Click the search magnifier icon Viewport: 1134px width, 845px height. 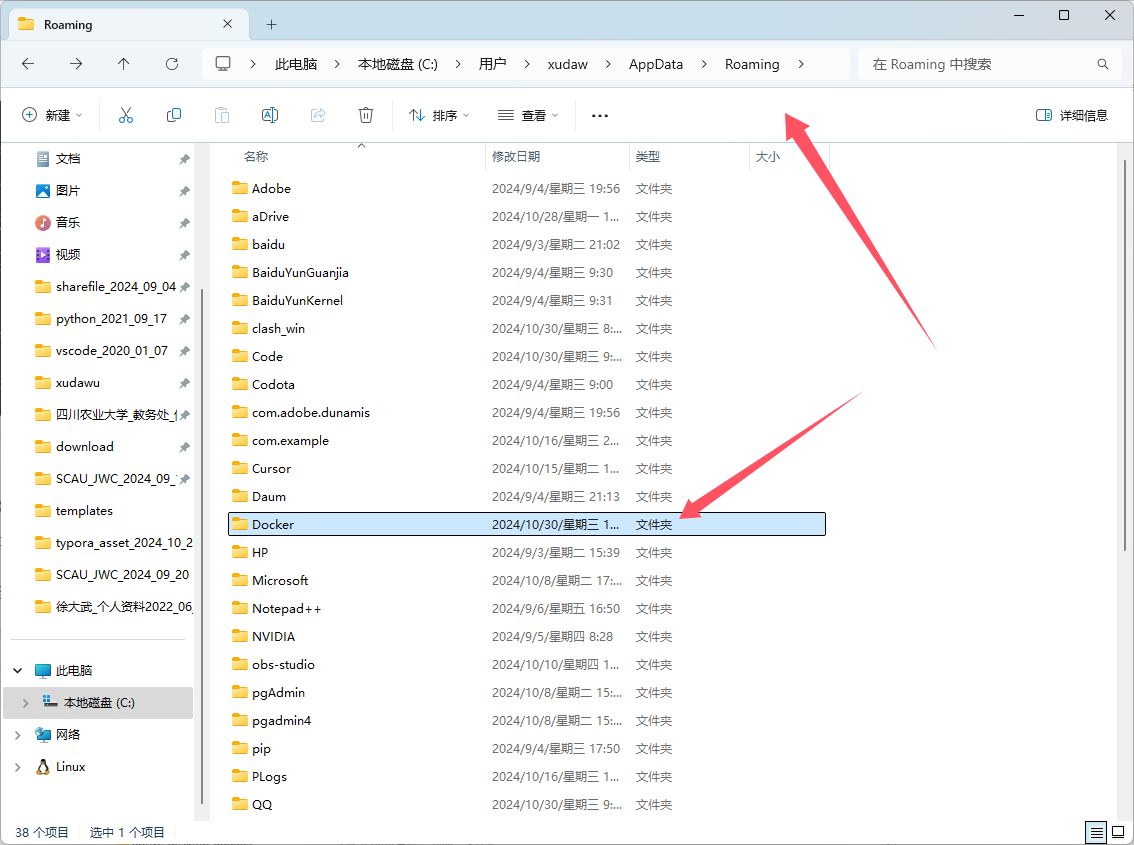(x=1103, y=64)
